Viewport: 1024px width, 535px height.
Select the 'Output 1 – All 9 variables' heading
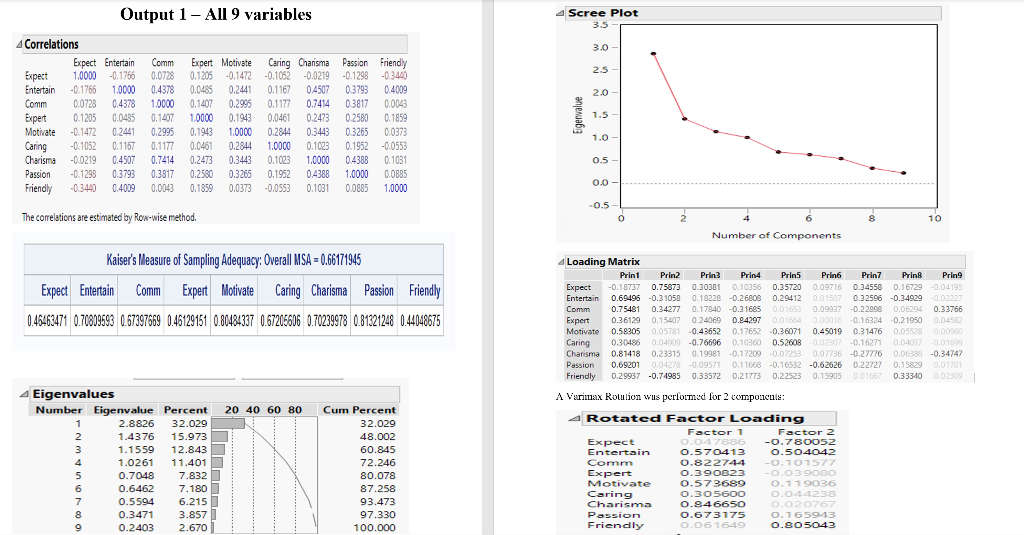(216, 14)
